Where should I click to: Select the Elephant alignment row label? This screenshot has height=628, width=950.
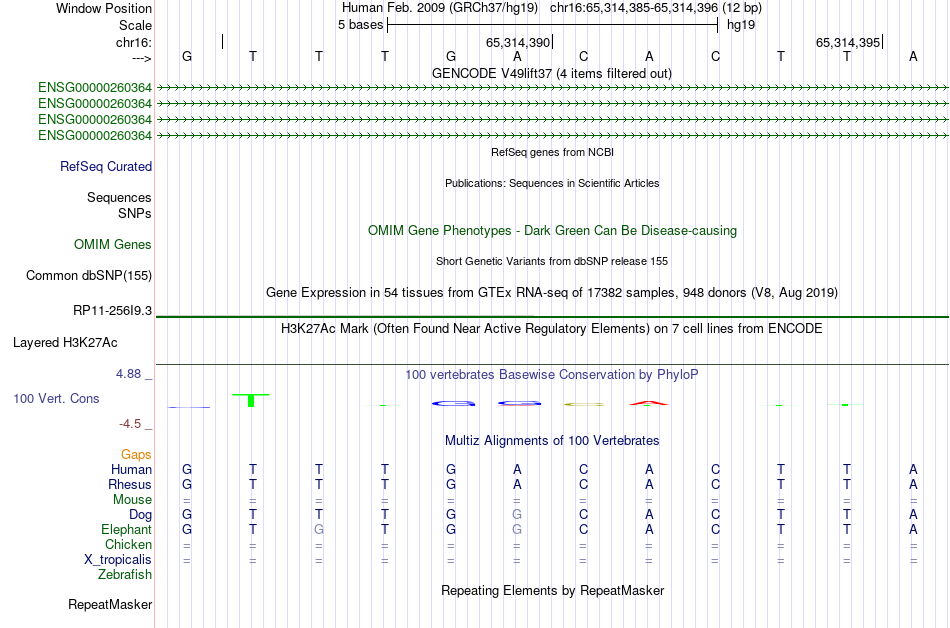click(126, 530)
